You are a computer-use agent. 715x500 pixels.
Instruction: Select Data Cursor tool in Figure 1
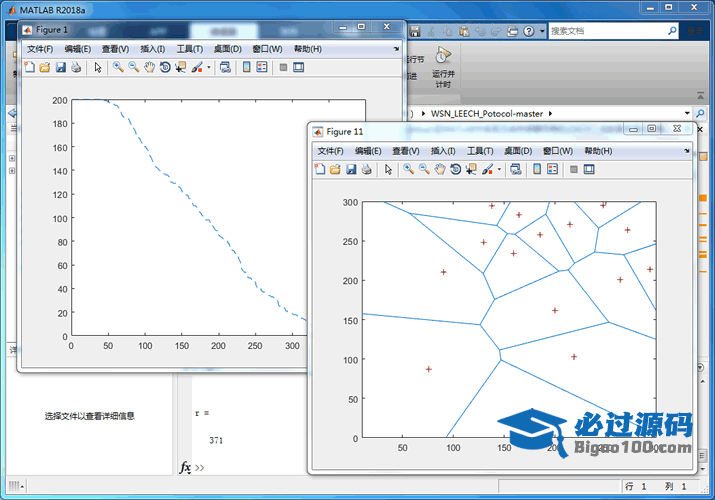click(x=181, y=67)
